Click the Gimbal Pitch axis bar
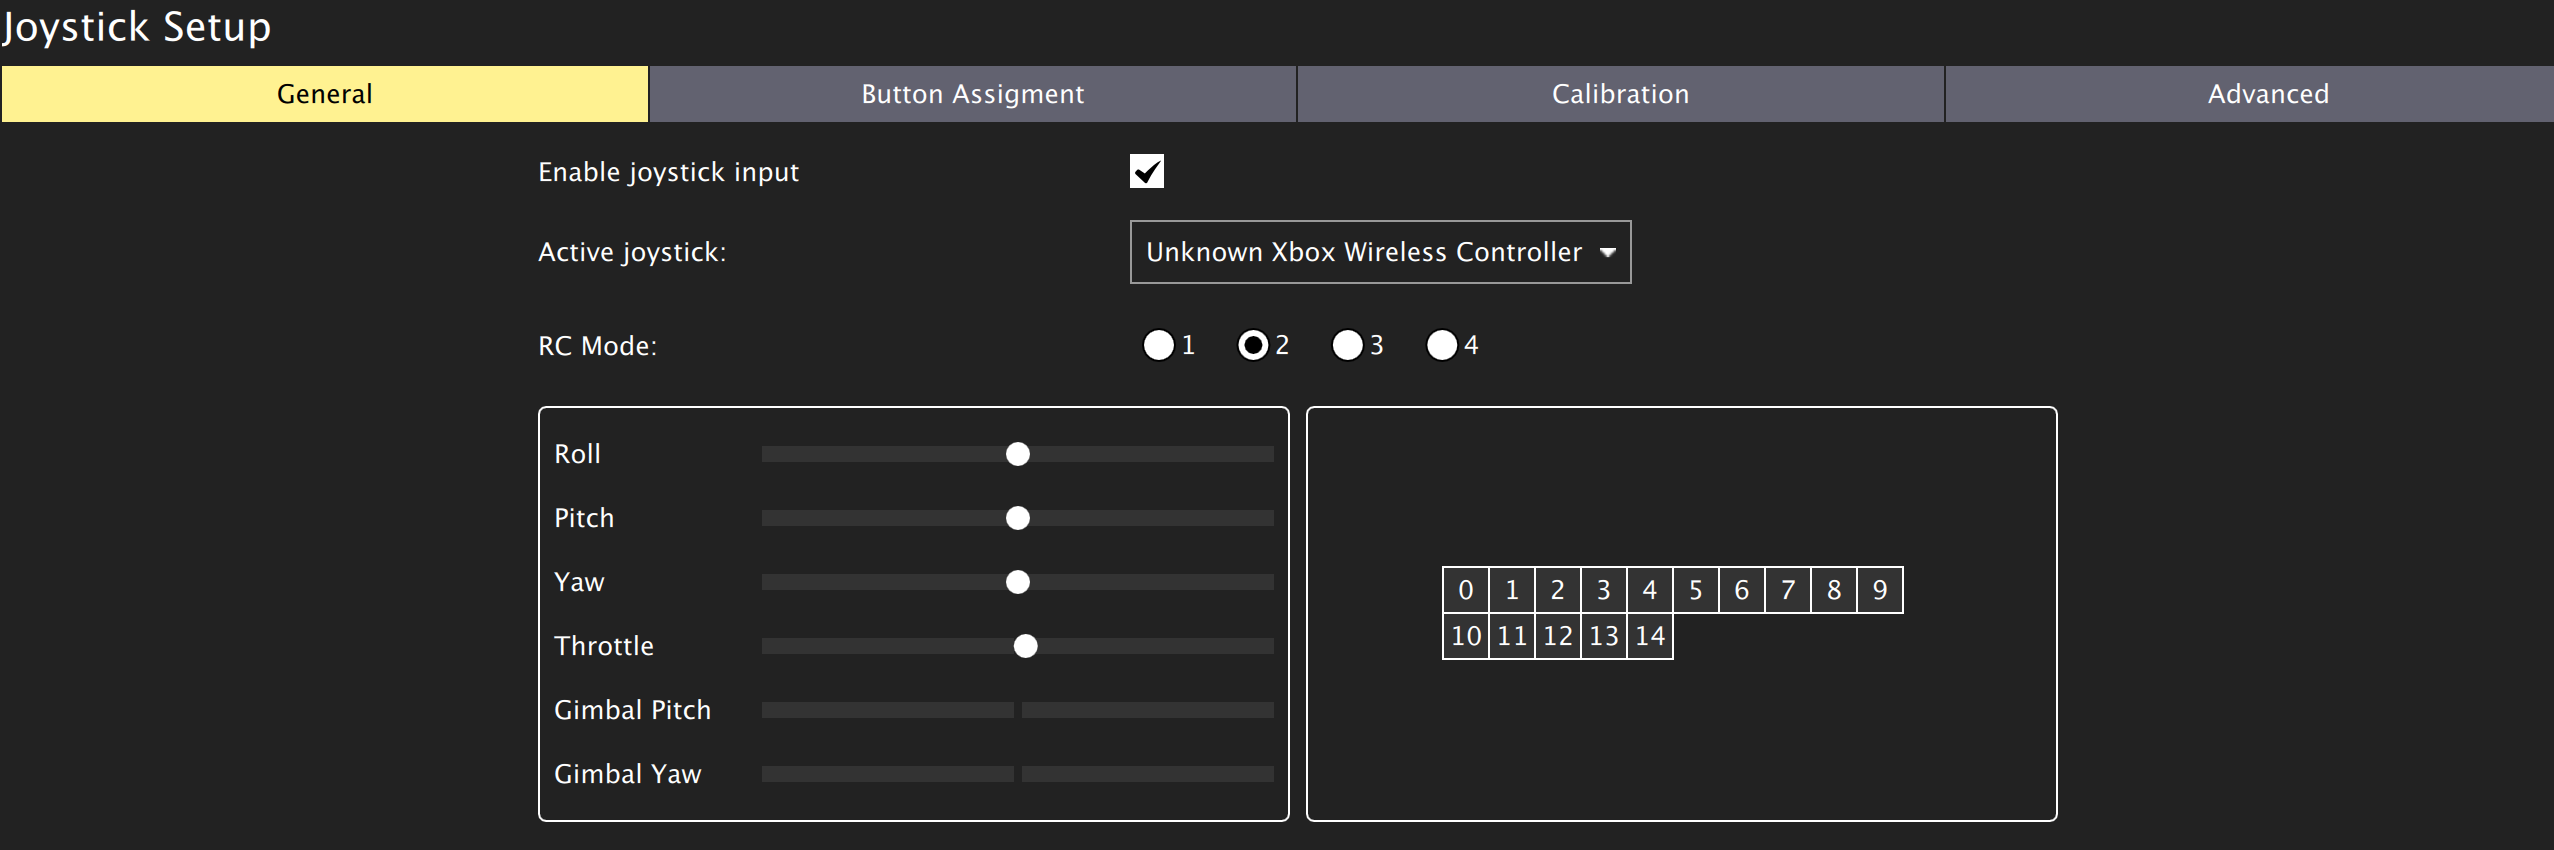 point(1018,710)
